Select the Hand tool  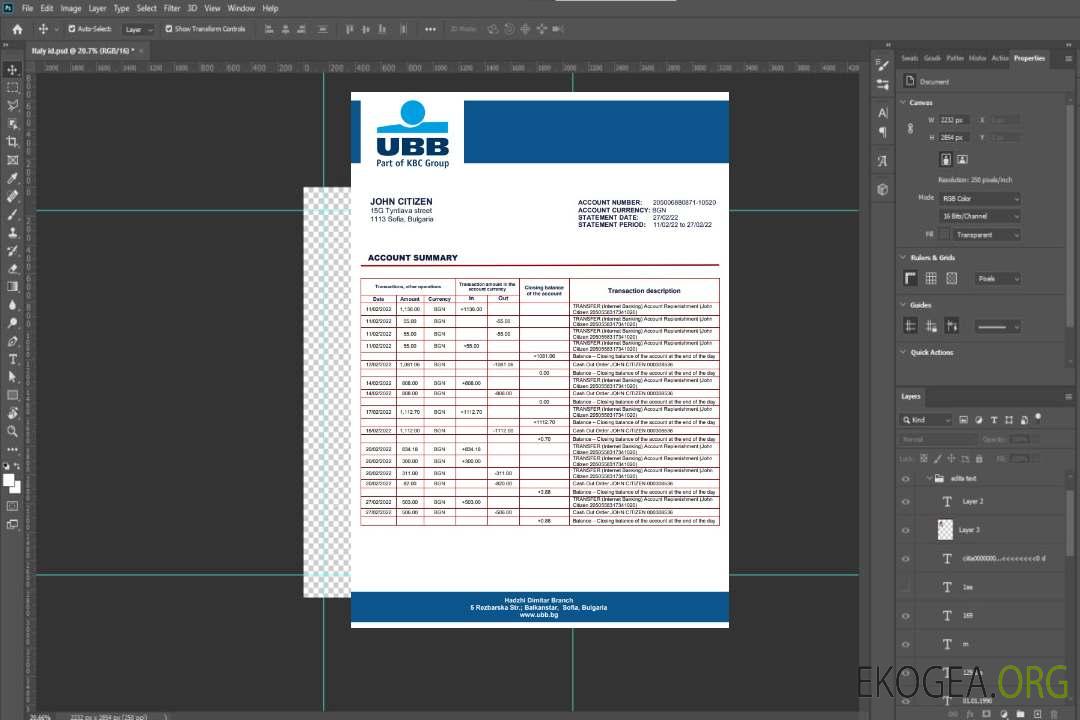coord(12,413)
